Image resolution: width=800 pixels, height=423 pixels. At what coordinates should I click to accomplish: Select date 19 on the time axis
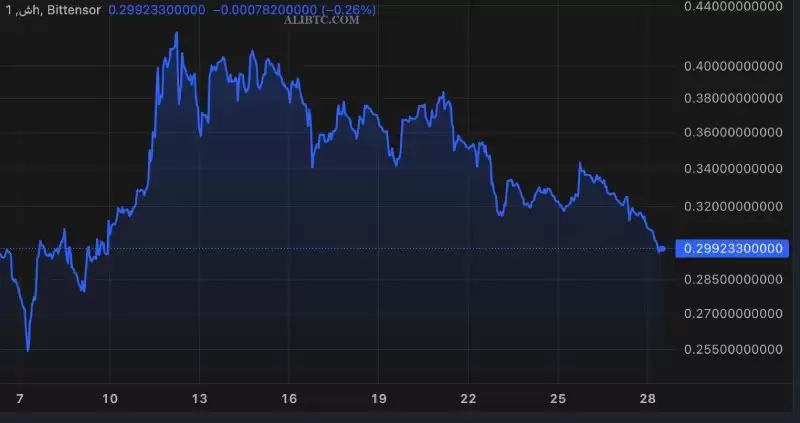coord(378,399)
